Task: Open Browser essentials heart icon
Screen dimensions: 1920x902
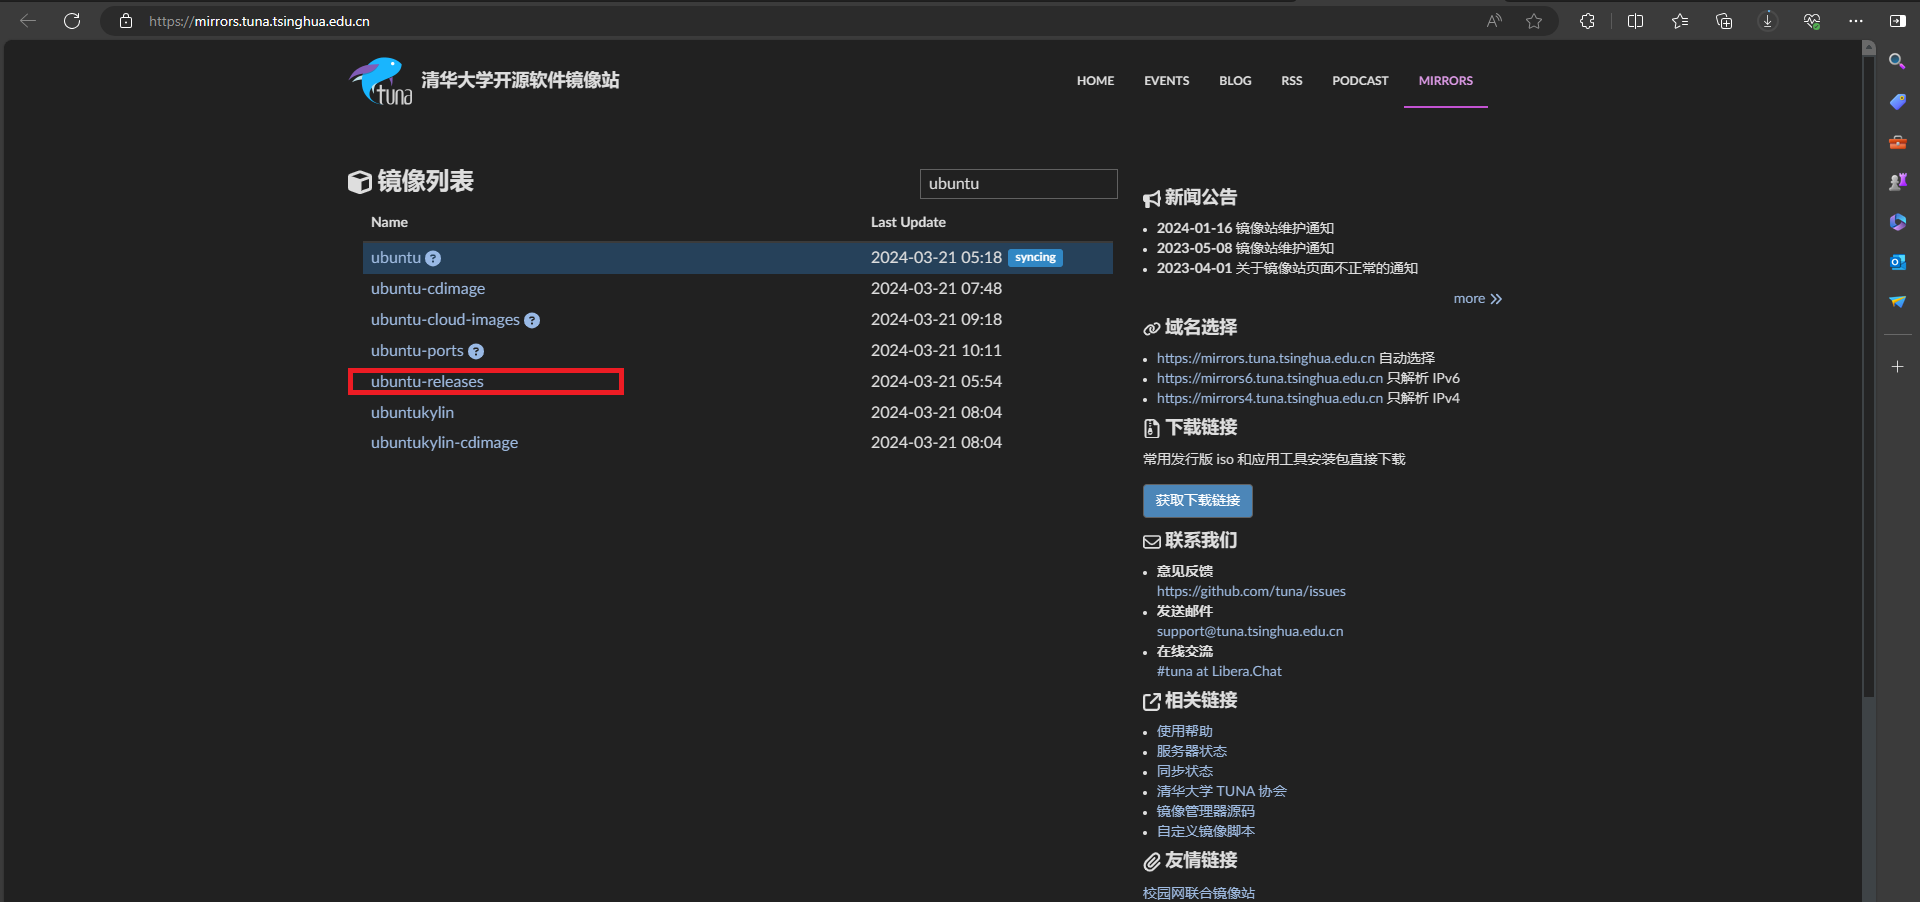Action: click(x=1812, y=21)
